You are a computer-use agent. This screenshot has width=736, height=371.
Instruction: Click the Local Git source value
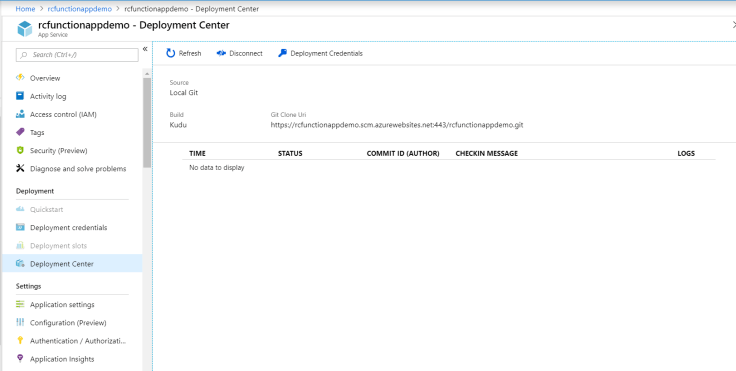click(x=184, y=93)
